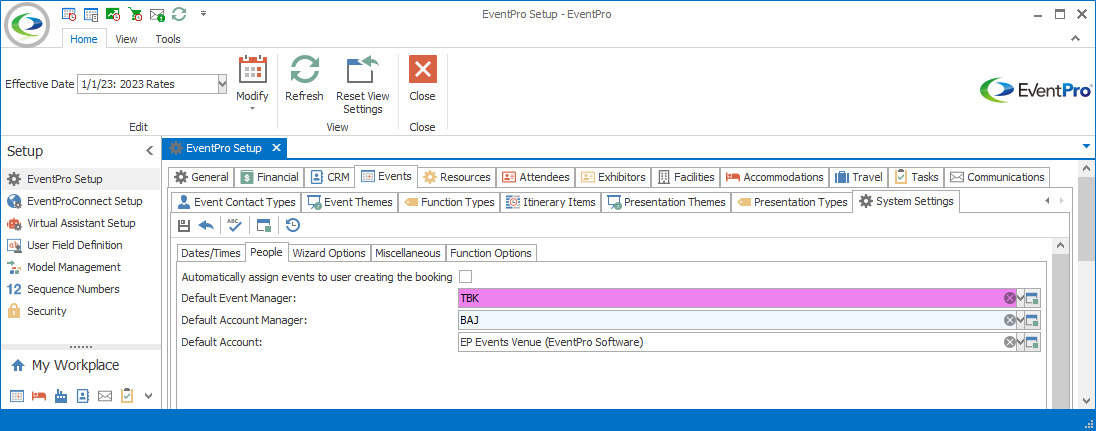Open the Tasks setup tab

click(917, 177)
